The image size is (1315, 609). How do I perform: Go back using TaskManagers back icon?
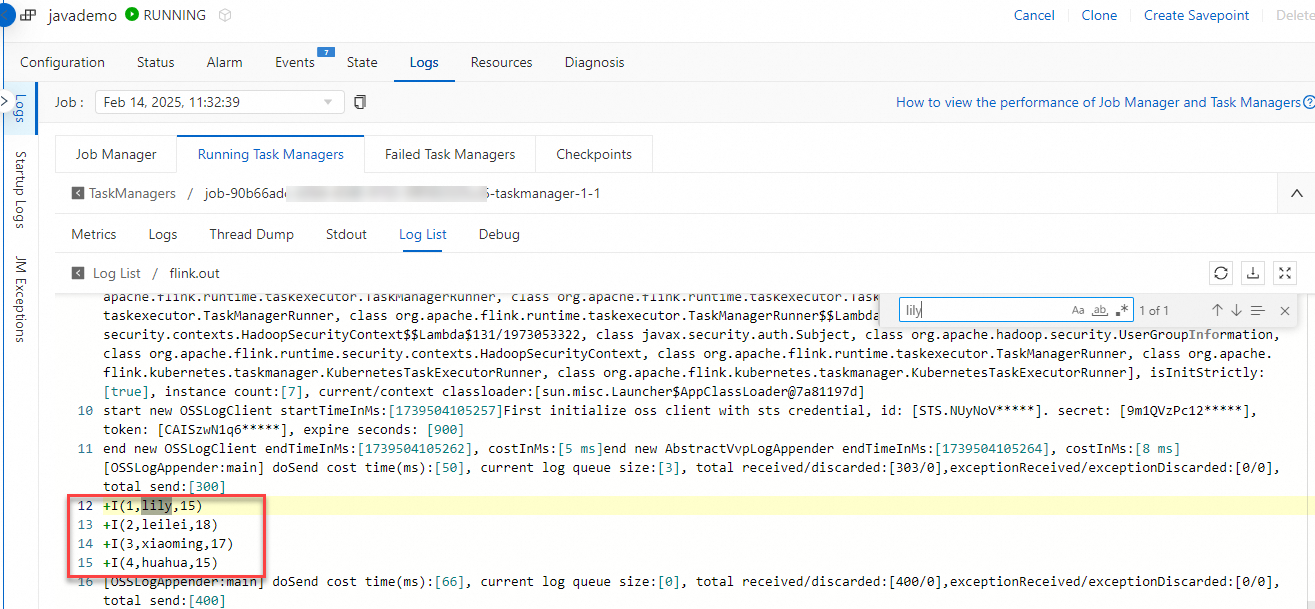click(x=77, y=193)
